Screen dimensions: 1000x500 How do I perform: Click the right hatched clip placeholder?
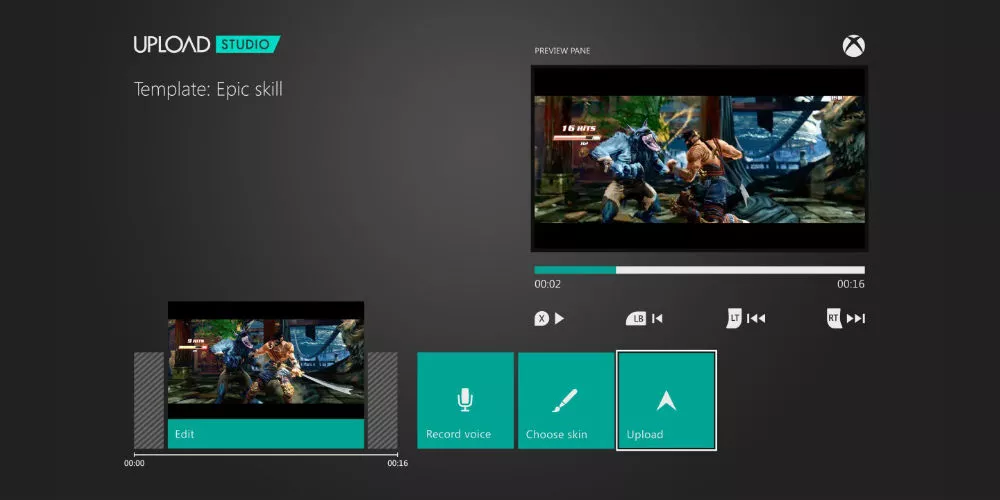(383, 401)
